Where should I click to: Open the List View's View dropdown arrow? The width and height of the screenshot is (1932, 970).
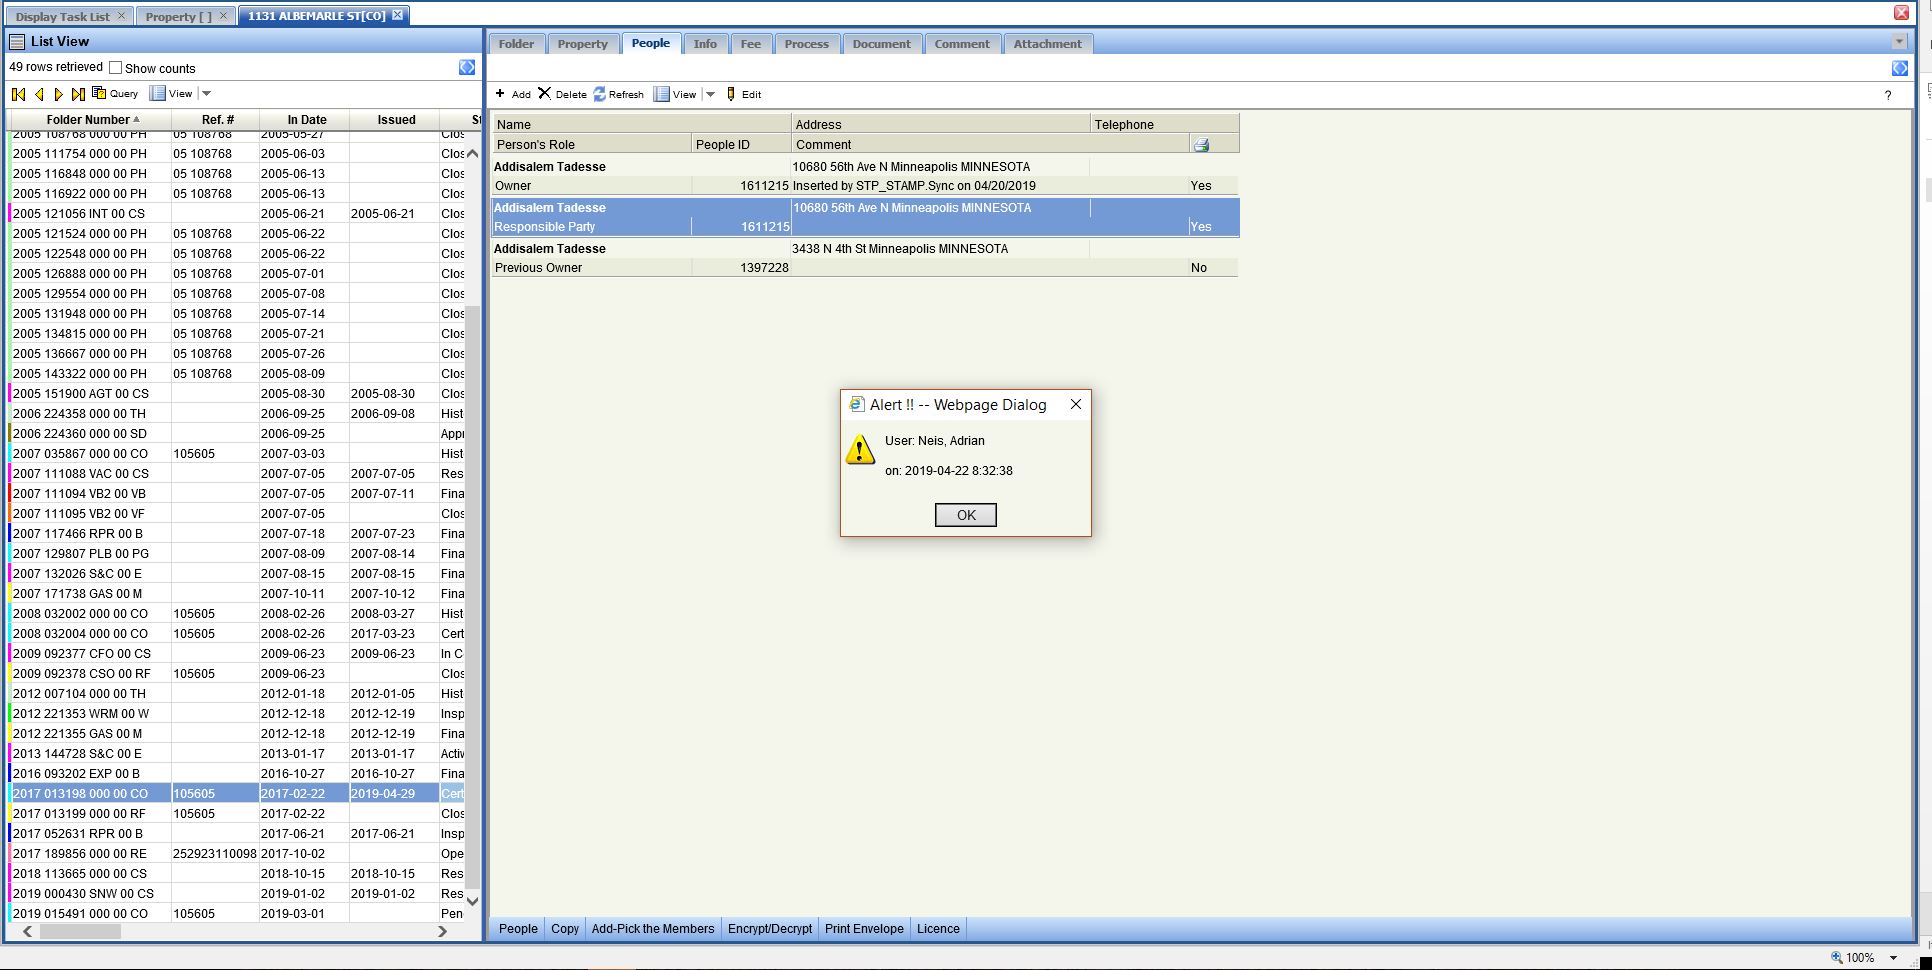tap(207, 94)
